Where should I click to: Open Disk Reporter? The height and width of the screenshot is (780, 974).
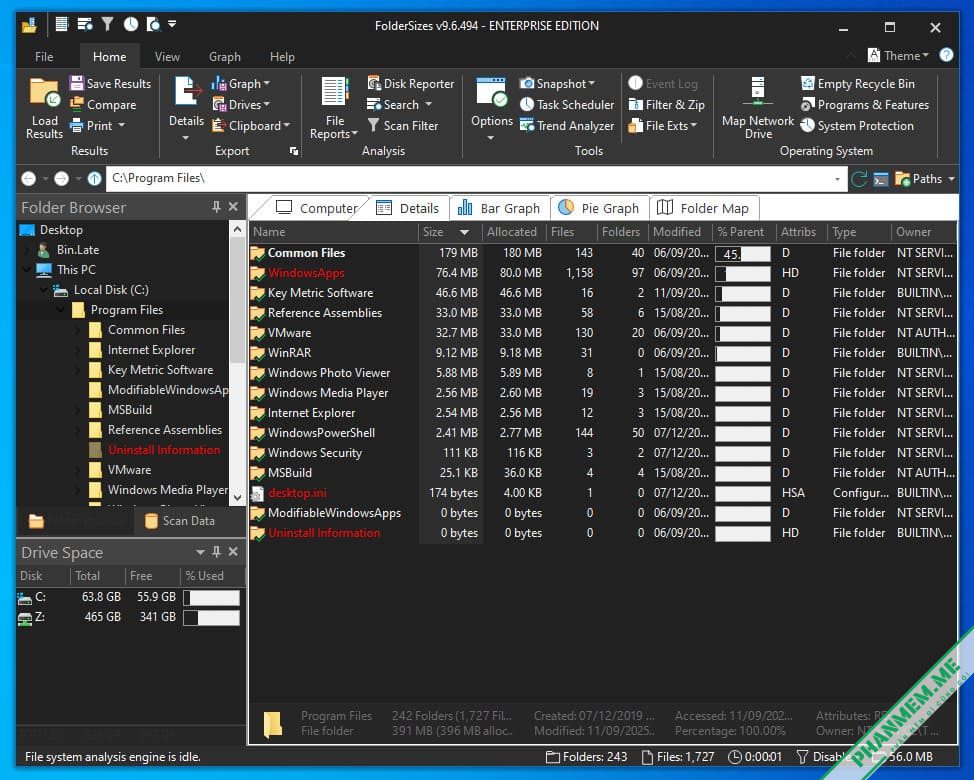[411, 83]
